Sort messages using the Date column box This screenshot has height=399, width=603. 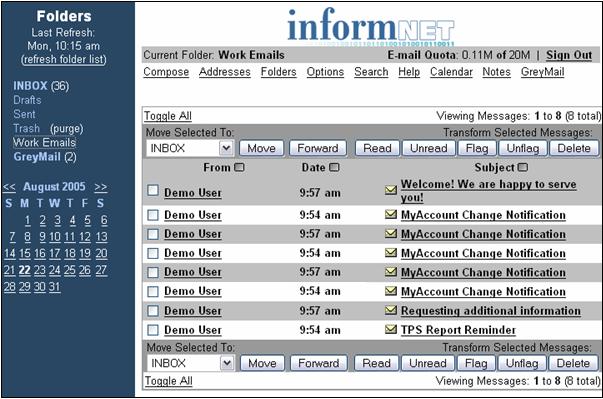pos(334,167)
